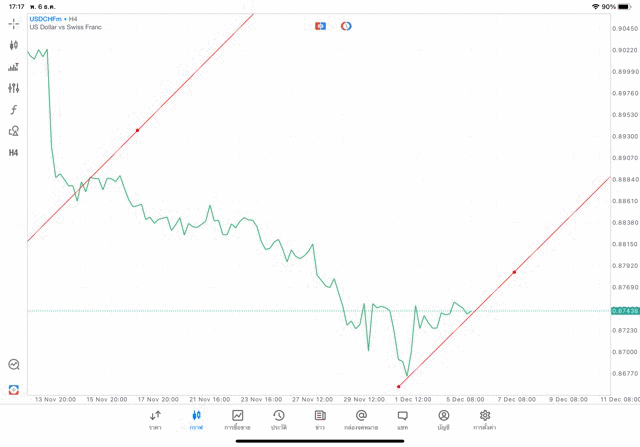Open chart settings sliders icon
640x447 pixels.
click(x=13, y=88)
